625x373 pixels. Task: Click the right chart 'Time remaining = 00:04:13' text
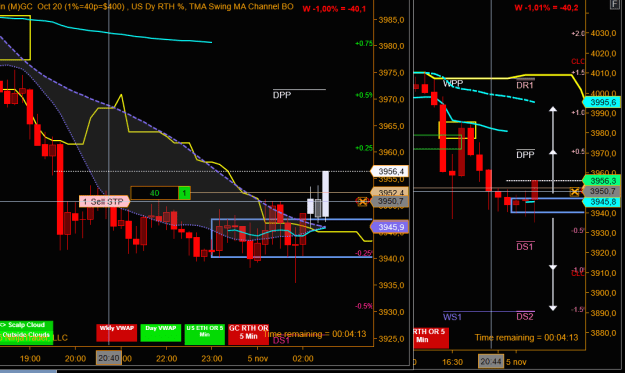coord(527,338)
